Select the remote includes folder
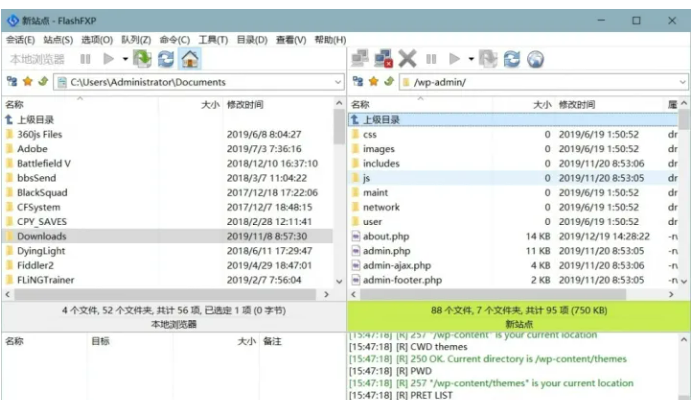 click(x=513, y=163)
